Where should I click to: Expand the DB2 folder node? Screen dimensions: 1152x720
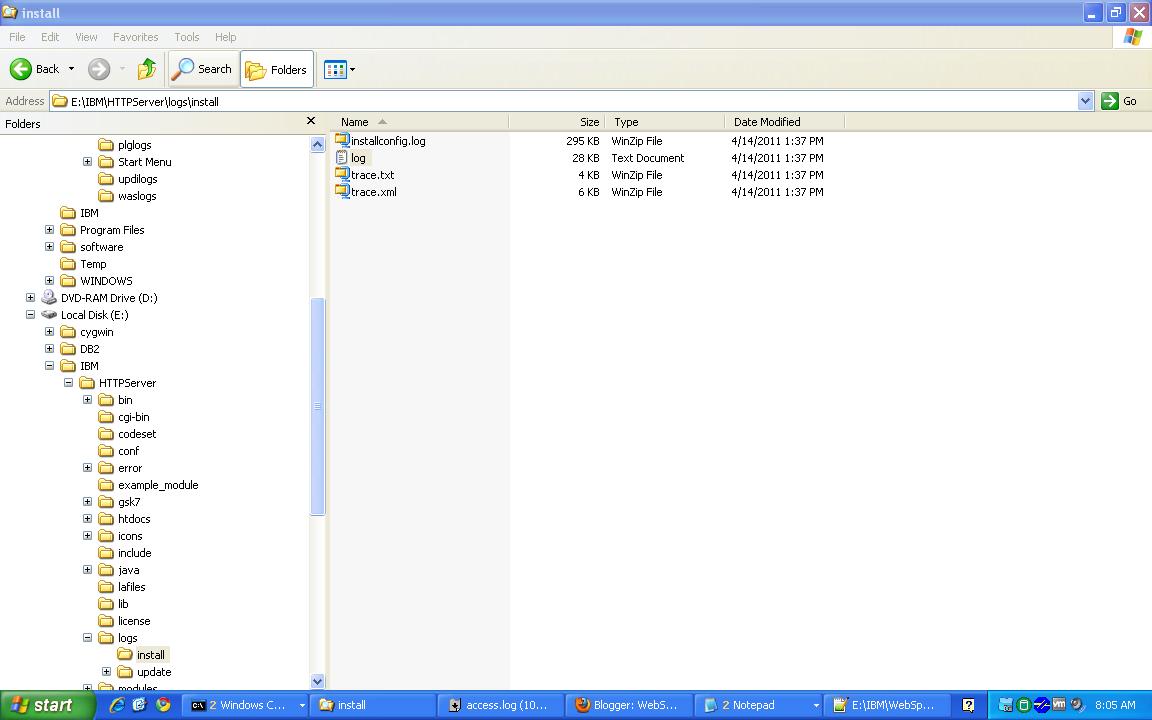point(49,349)
